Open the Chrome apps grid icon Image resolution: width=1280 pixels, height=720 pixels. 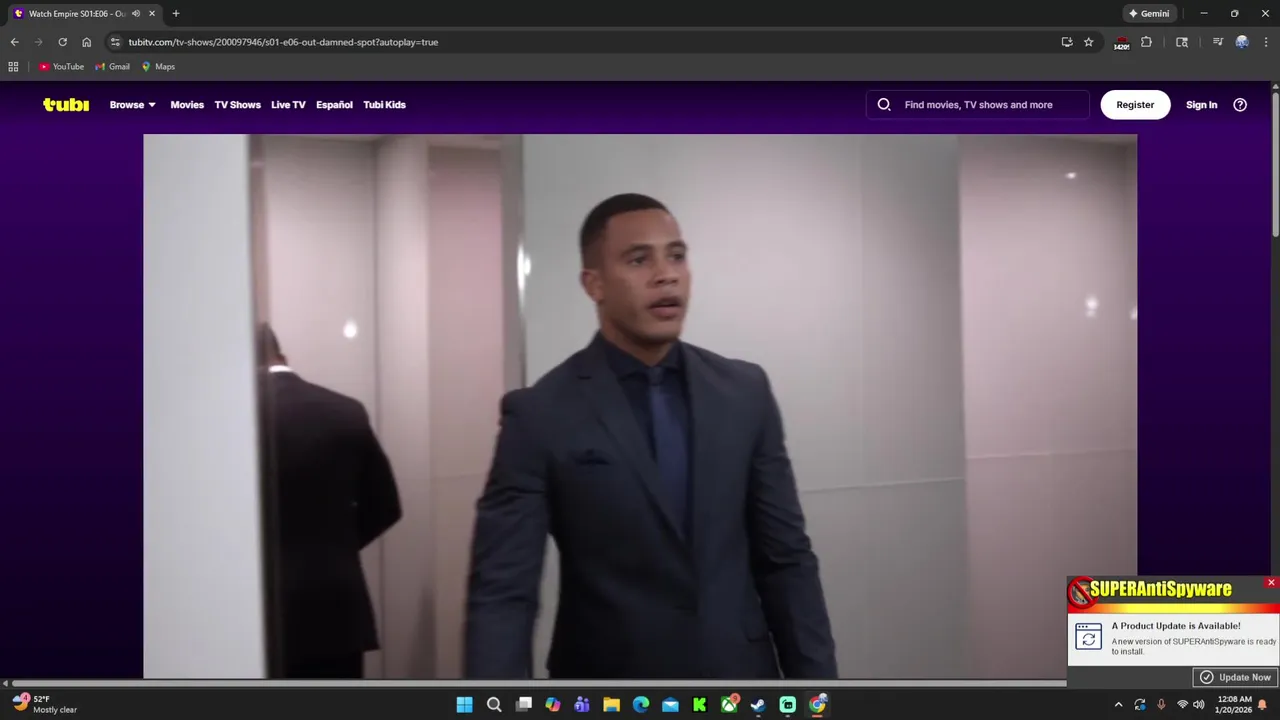tap(13, 67)
